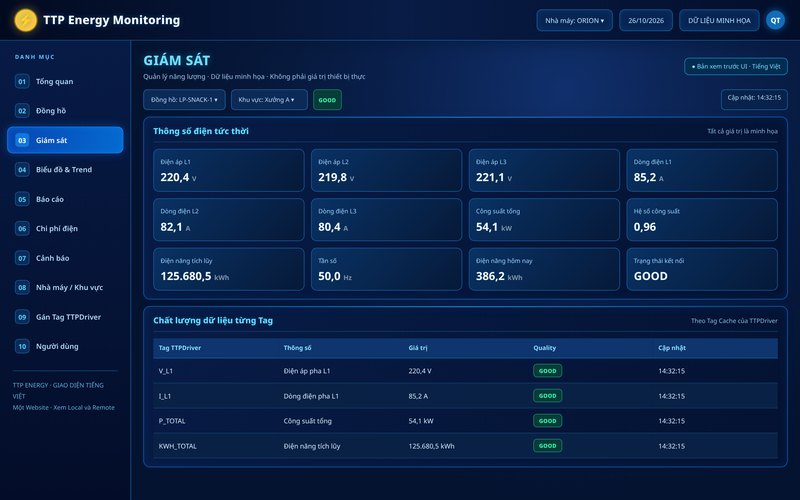Click the 125.680,5 kWh table value
The width and height of the screenshot is (800, 500).
pyautogui.click(x=431, y=446)
